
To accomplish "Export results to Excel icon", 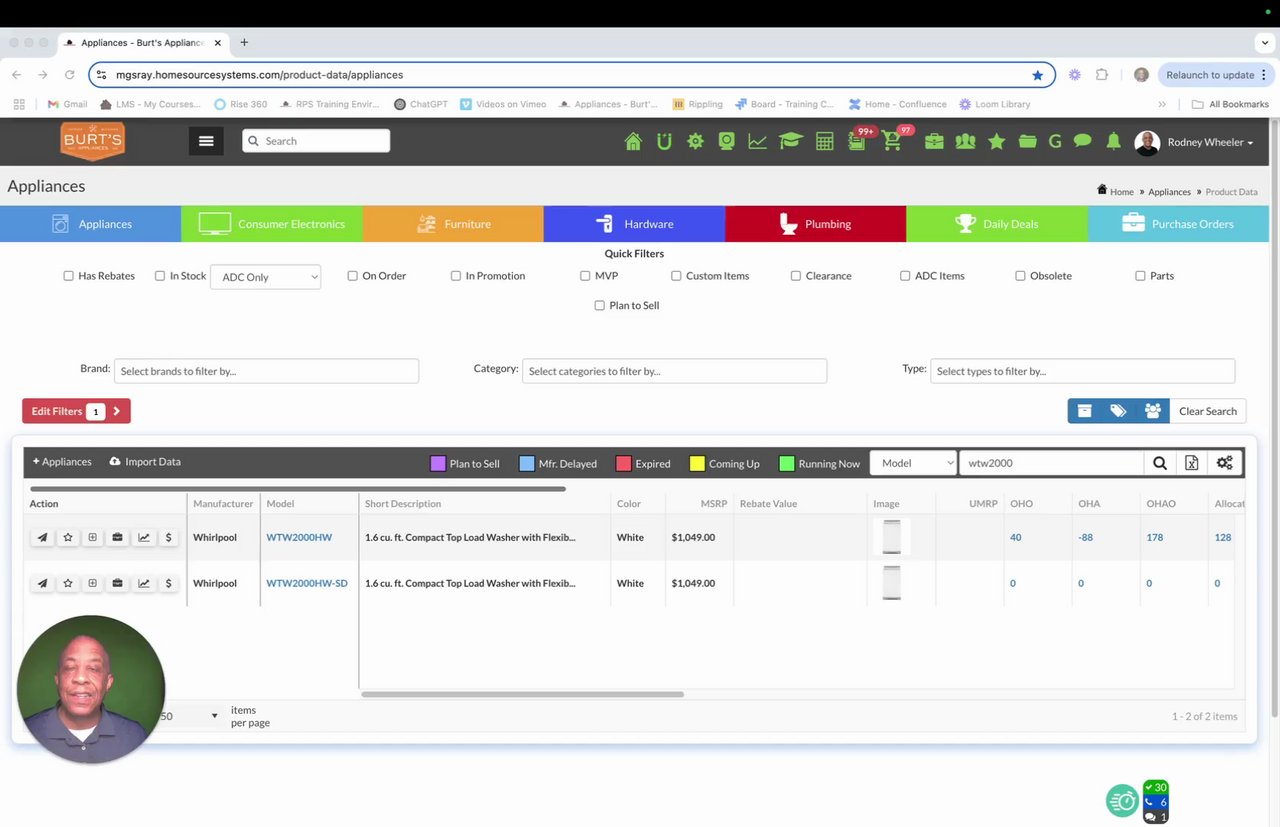I will point(1191,463).
